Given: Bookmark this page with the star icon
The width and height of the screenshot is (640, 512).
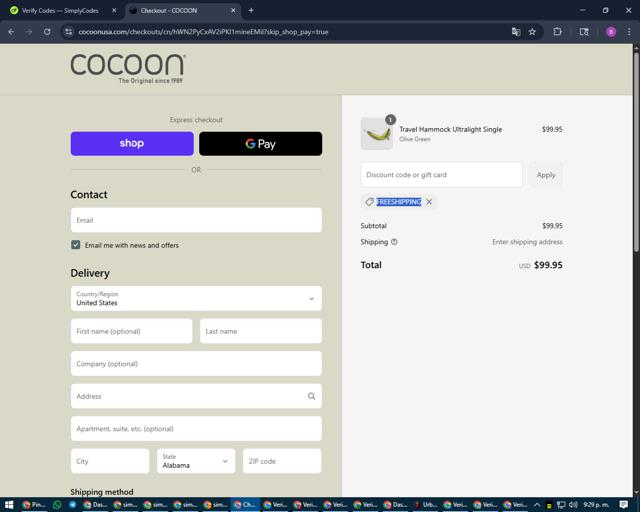Looking at the screenshot, I should [x=532, y=31].
